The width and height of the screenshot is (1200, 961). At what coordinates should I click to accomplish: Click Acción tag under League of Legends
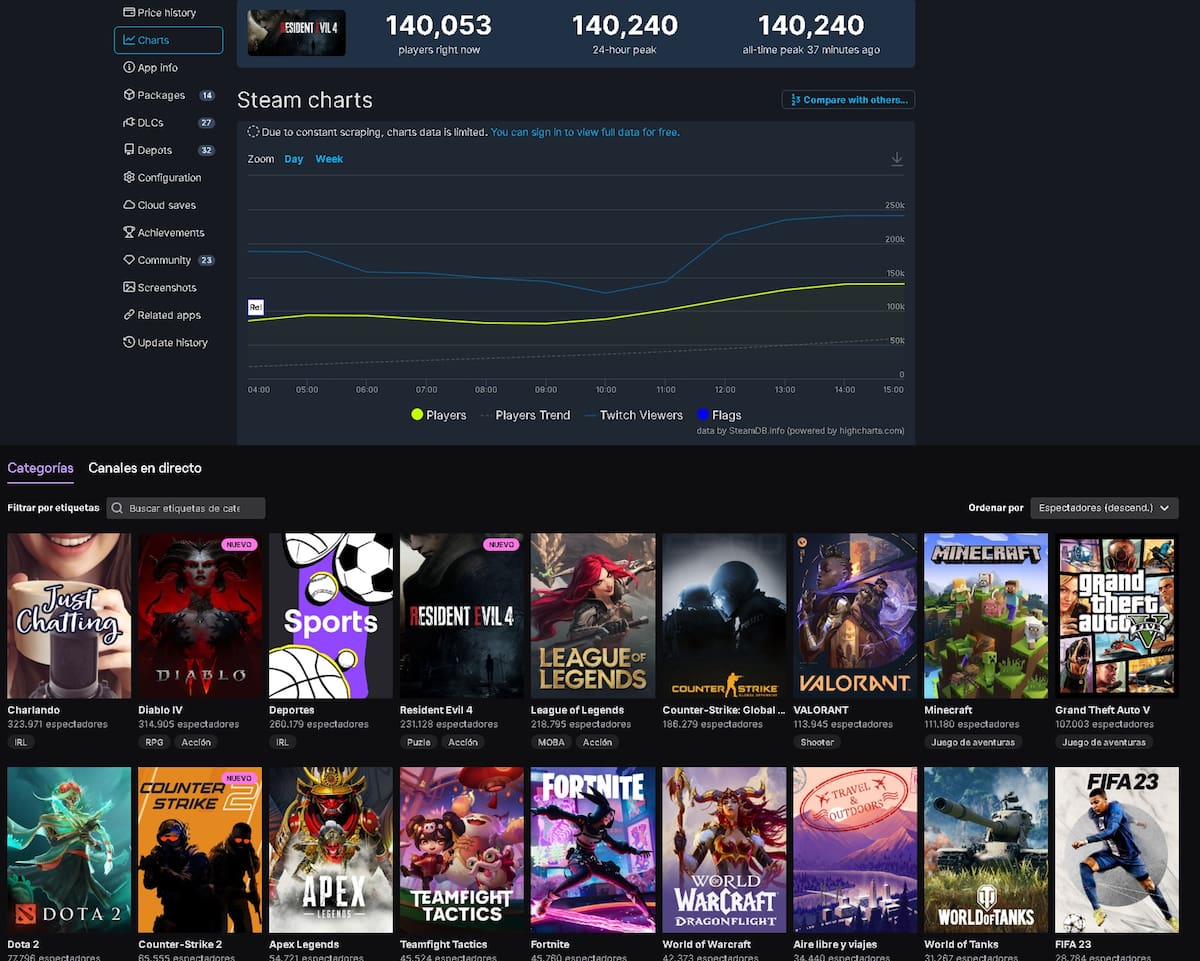pyautogui.click(x=597, y=742)
